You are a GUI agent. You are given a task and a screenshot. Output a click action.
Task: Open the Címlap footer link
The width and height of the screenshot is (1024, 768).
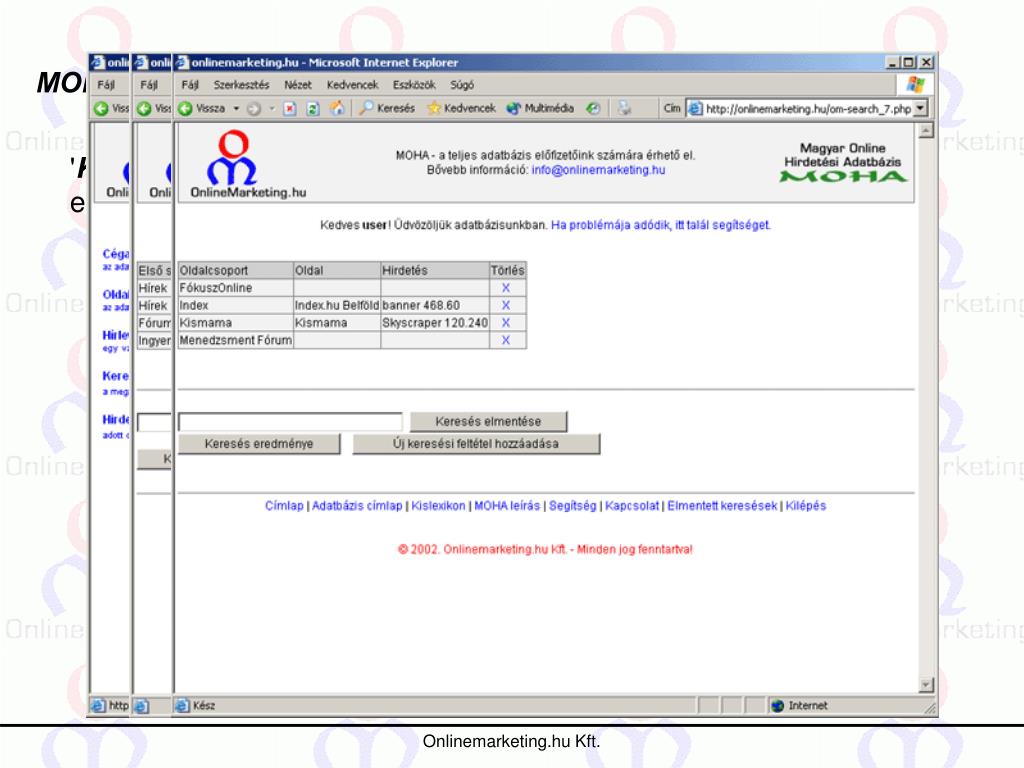point(284,505)
